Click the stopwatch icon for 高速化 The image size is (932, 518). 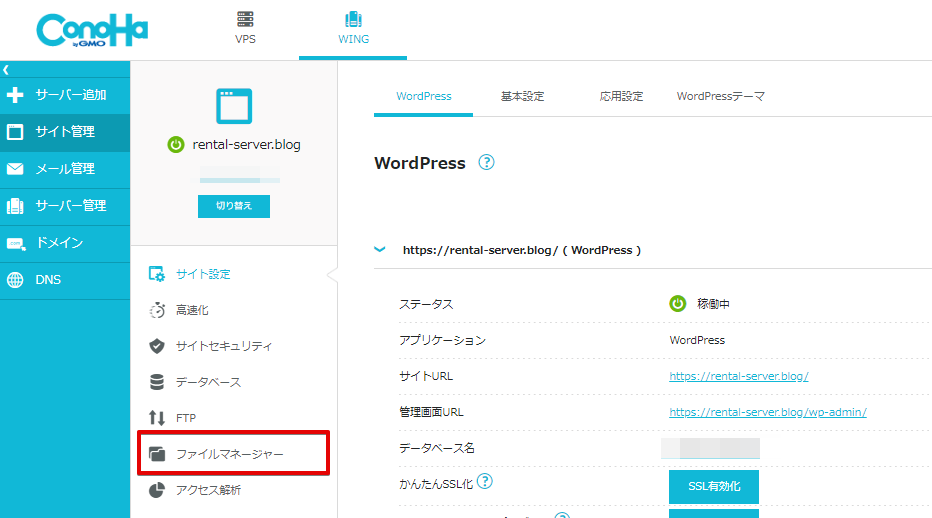157,310
